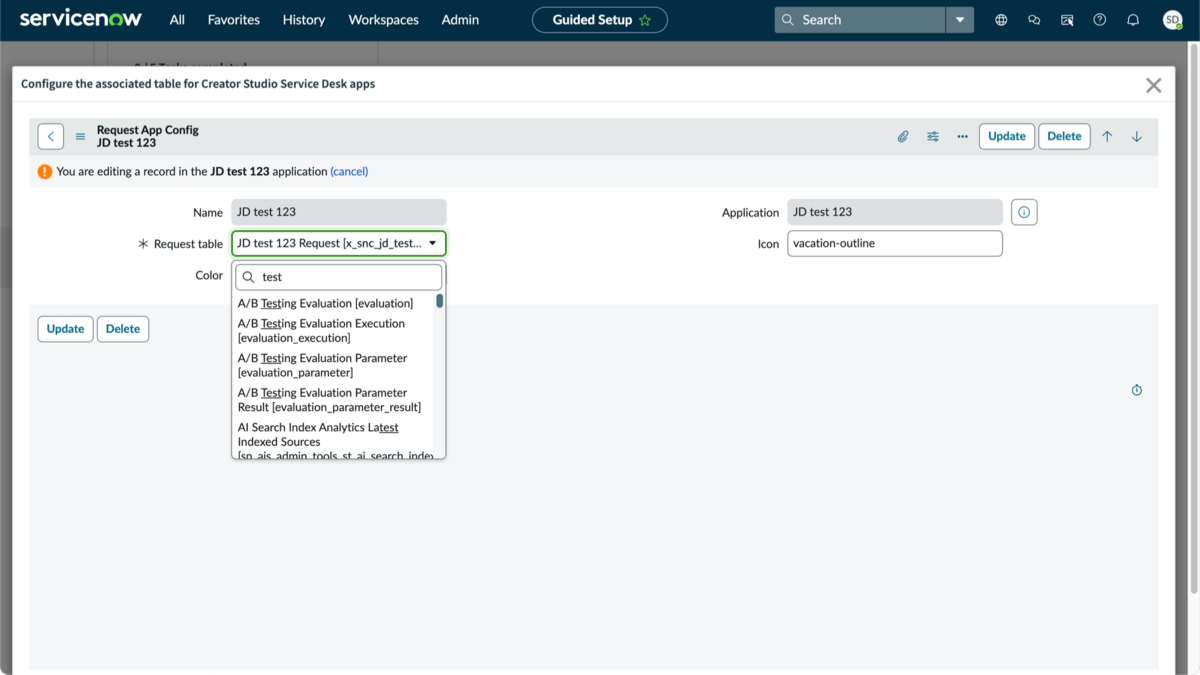Viewport: 1200px width, 675px height.
Task: Click the Application field JD test 123
Action: pyautogui.click(x=895, y=212)
